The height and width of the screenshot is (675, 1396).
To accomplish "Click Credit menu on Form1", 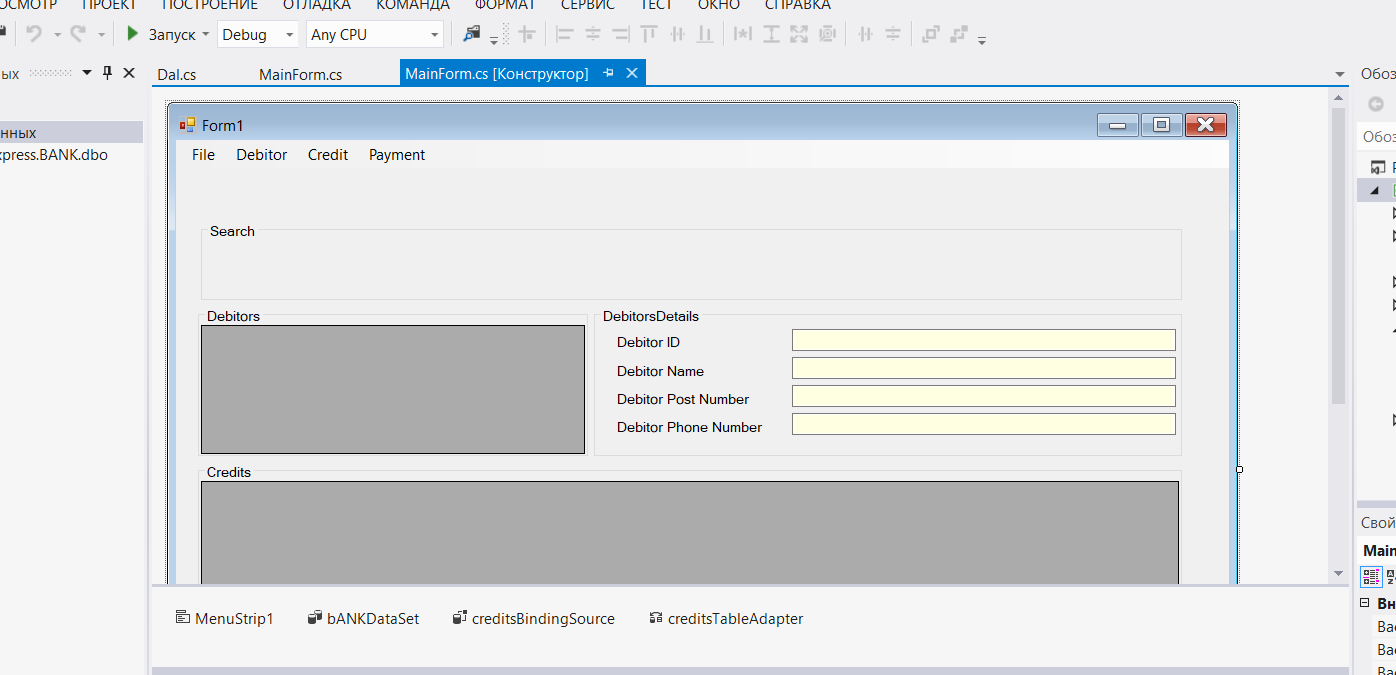I will click(328, 155).
